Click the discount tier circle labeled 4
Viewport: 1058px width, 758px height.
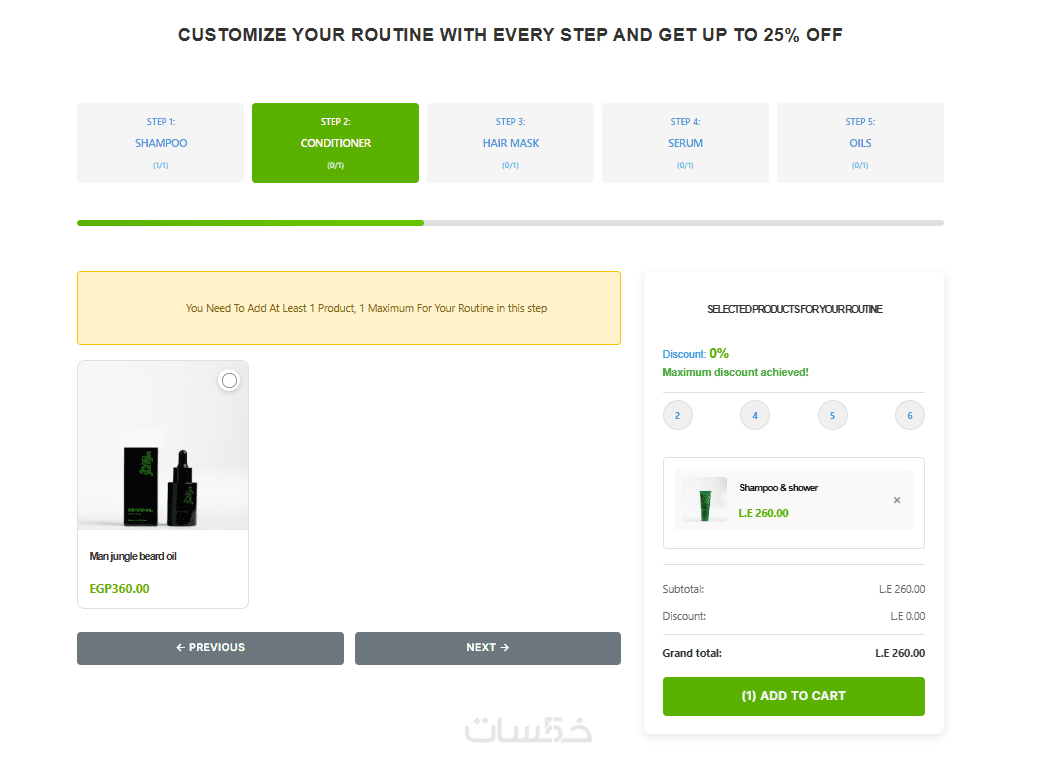click(x=755, y=415)
